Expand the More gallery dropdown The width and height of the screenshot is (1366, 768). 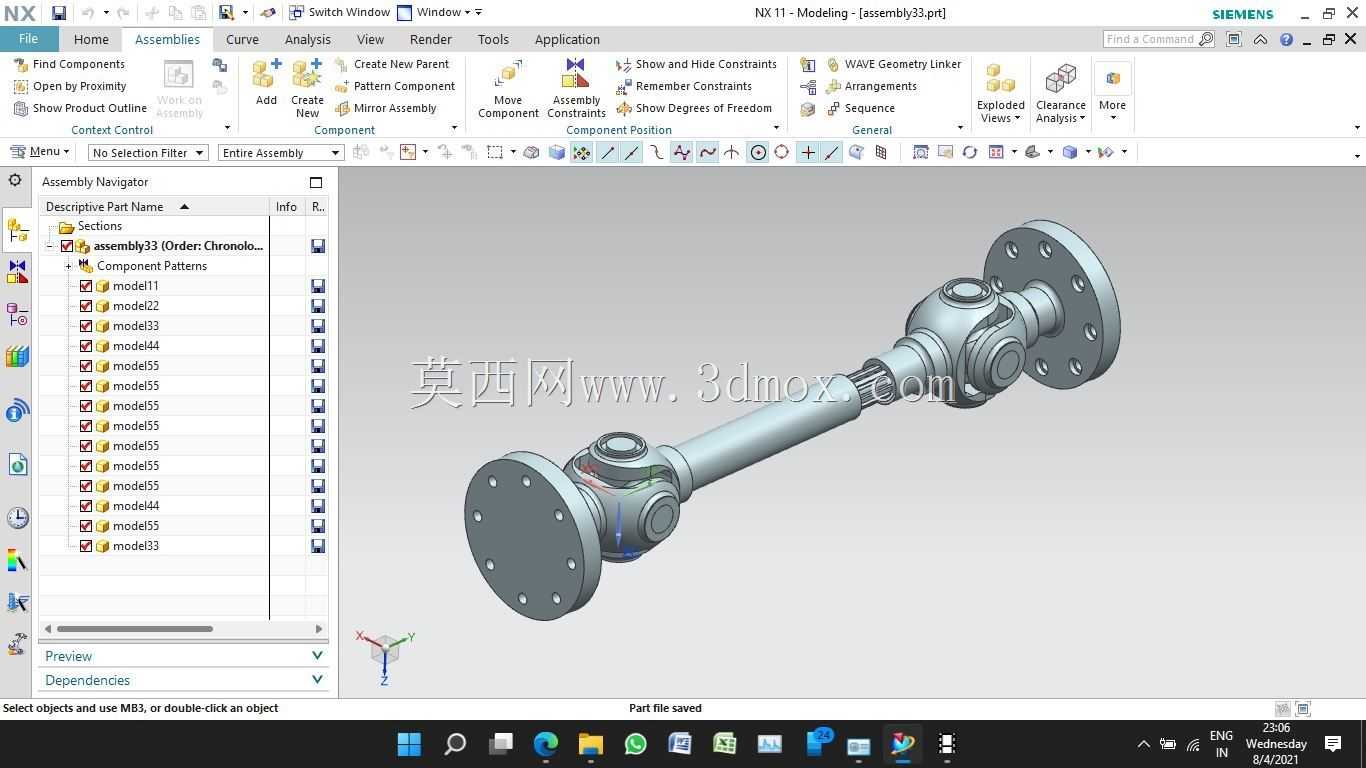1112,94
